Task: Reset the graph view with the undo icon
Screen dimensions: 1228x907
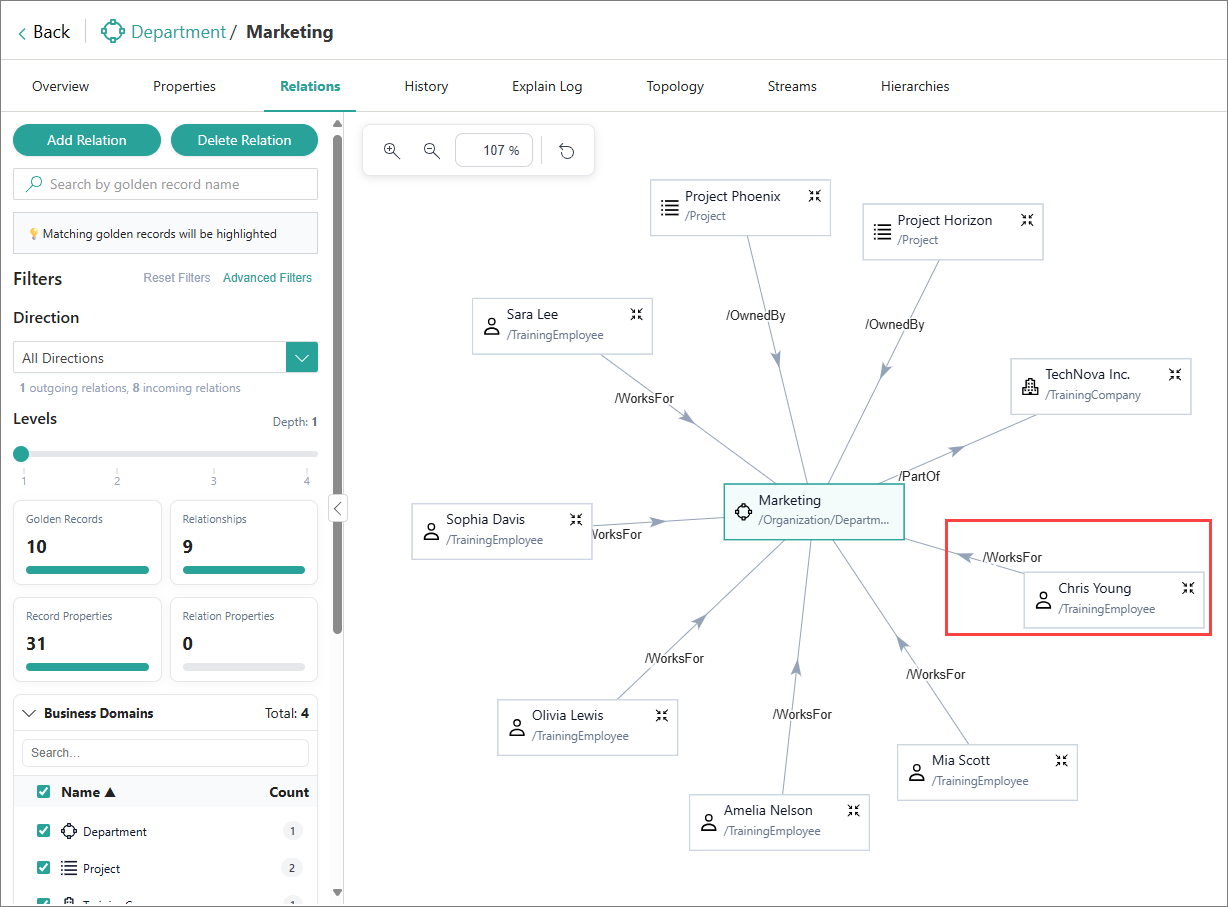Action: click(x=567, y=151)
